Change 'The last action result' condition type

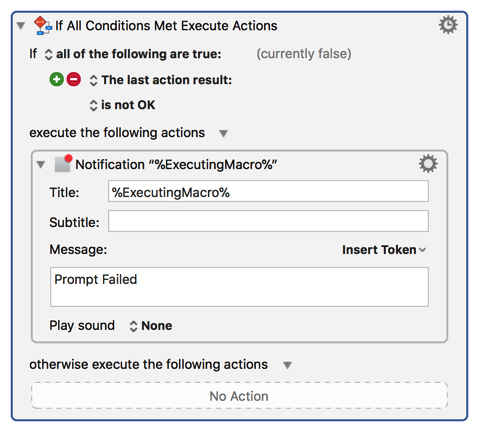(161, 80)
